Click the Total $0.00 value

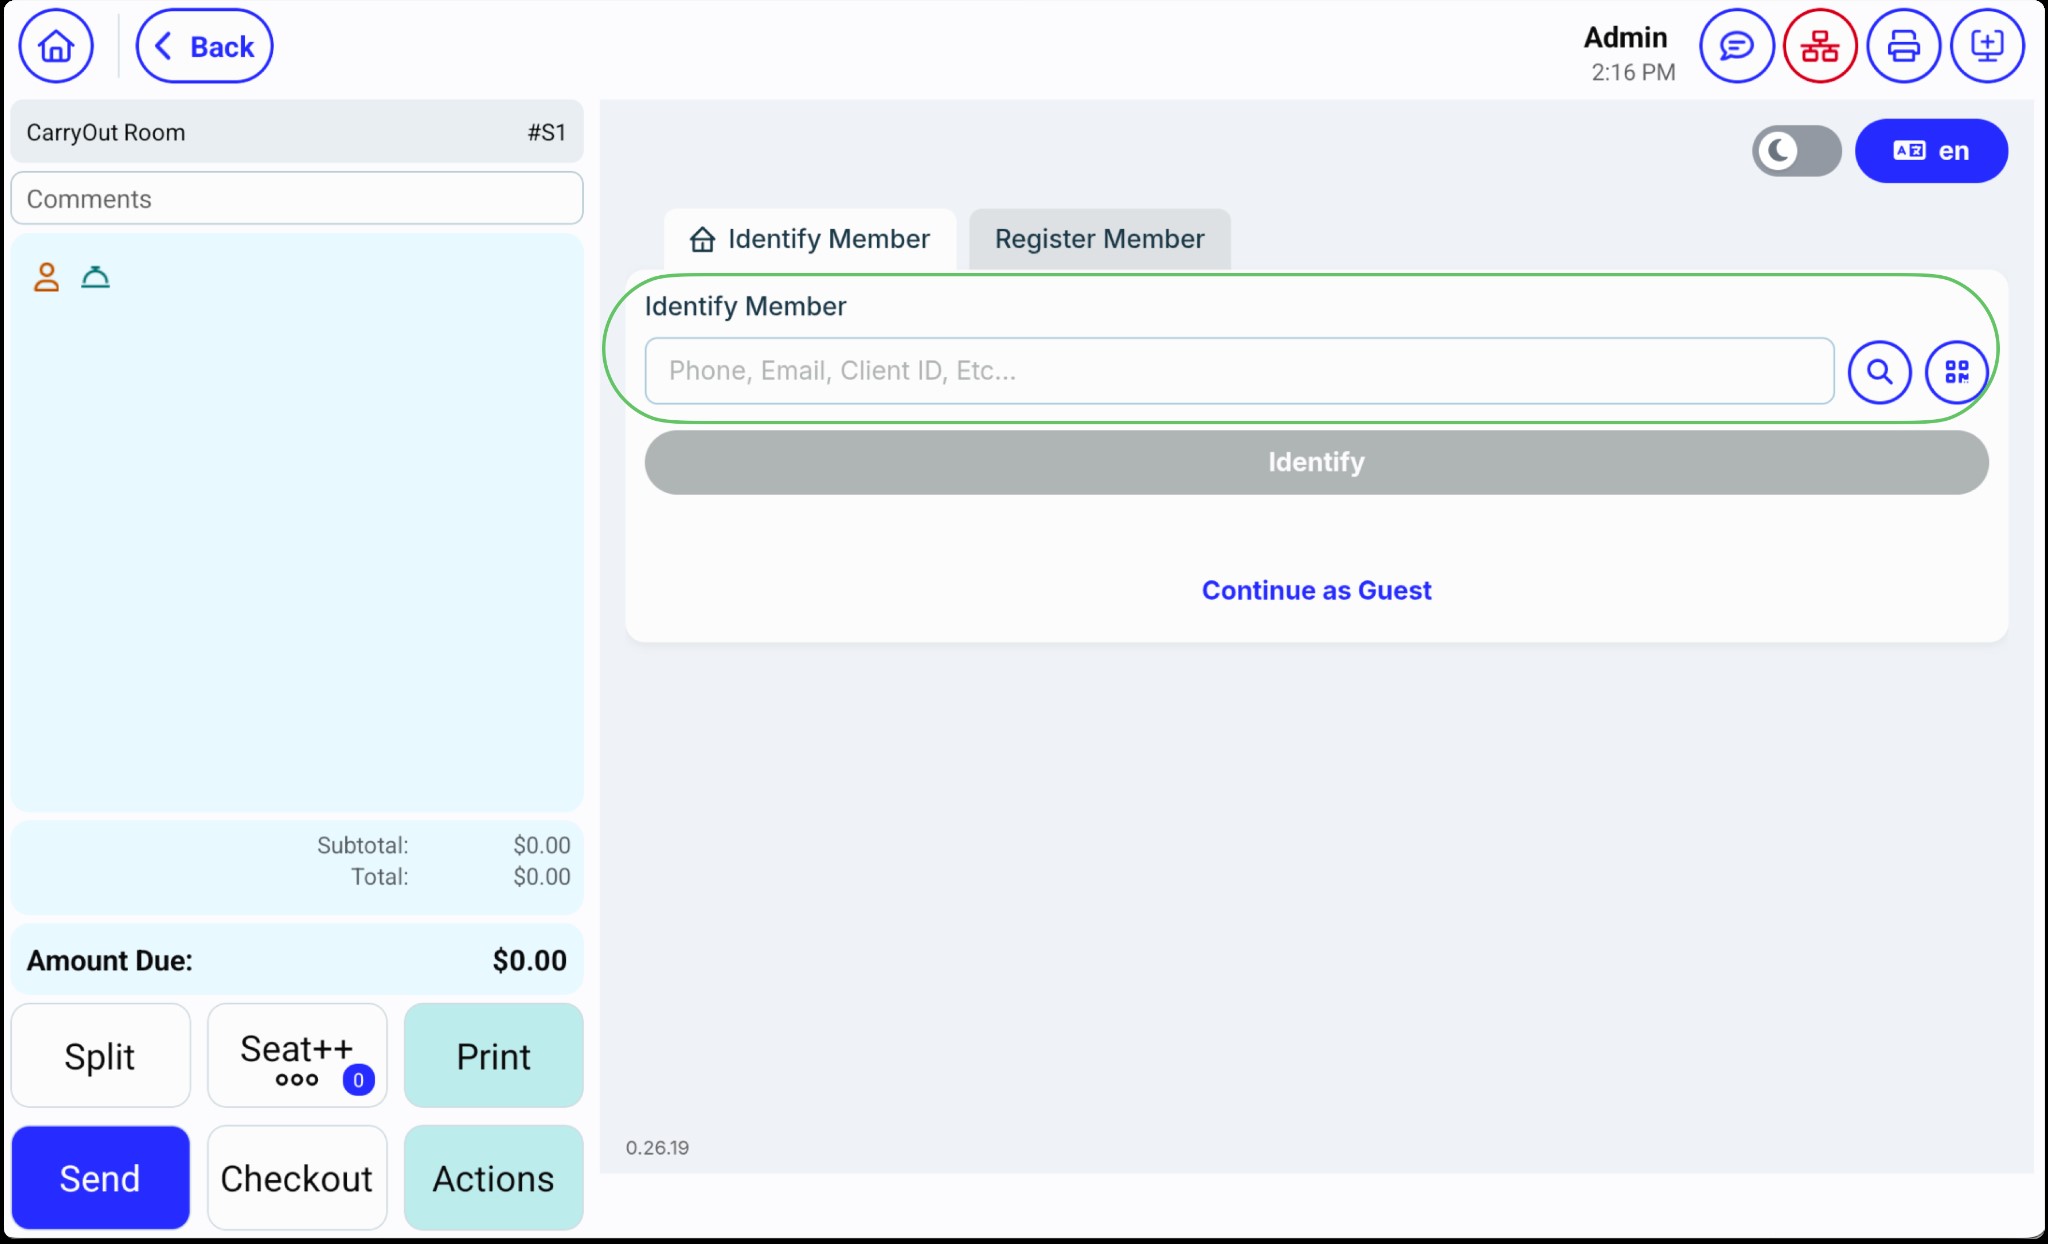[542, 877]
